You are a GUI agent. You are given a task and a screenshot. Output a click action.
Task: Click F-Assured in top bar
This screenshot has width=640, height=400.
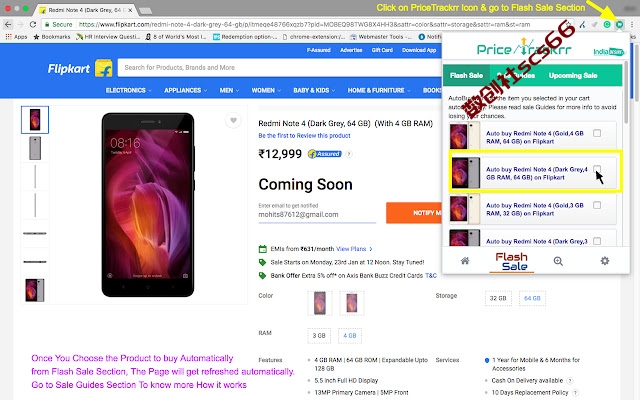(318, 50)
